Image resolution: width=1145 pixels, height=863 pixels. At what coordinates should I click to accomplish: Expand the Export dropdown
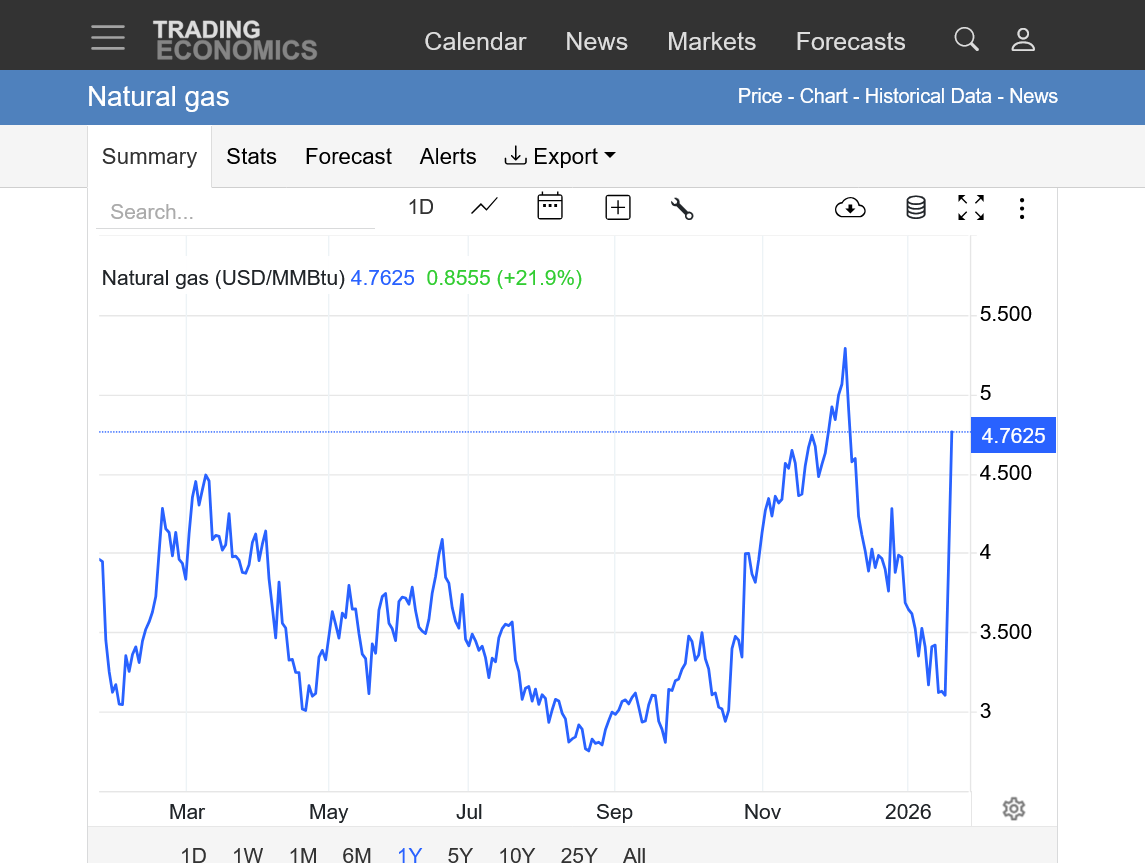pyautogui.click(x=560, y=156)
